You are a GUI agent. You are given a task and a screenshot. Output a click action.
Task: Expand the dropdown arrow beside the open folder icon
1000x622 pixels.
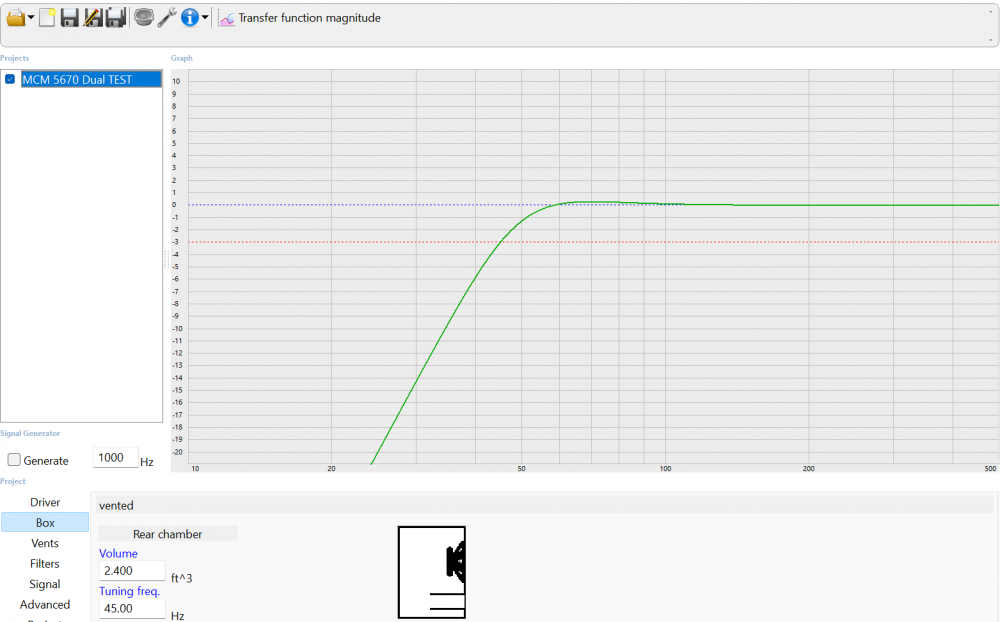click(x=31, y=18)
